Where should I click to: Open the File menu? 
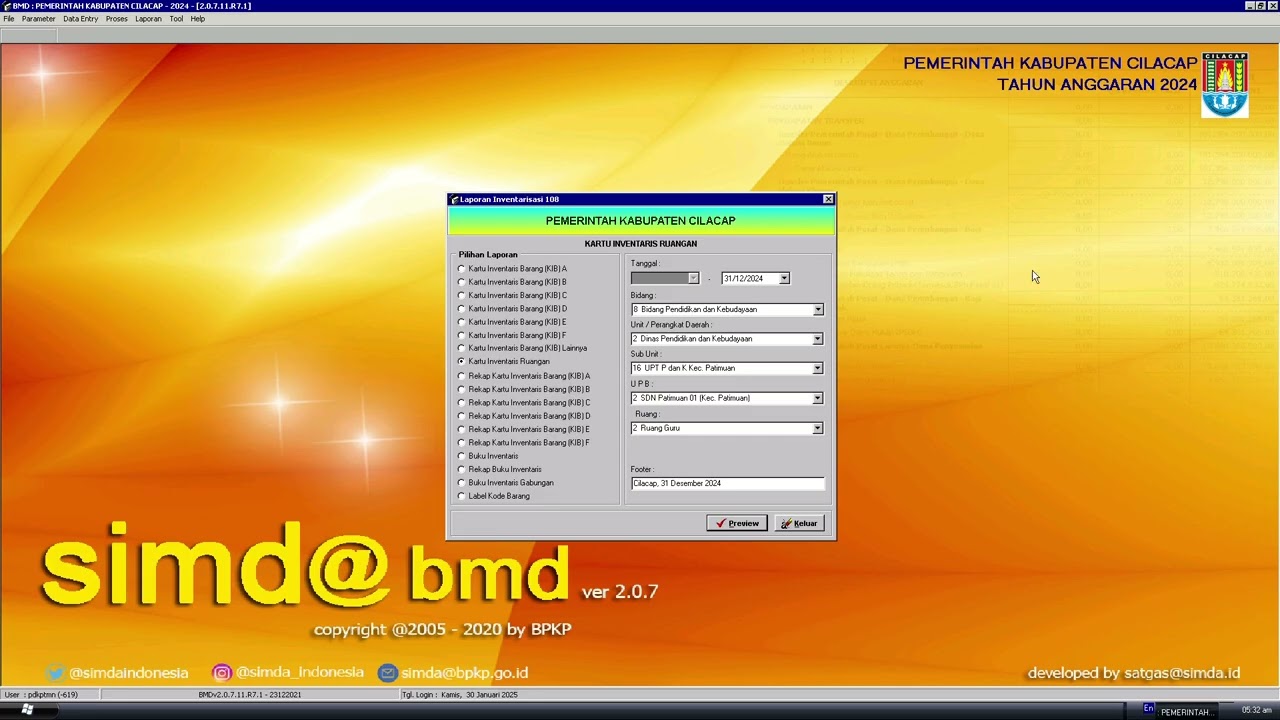click(9, 19)
